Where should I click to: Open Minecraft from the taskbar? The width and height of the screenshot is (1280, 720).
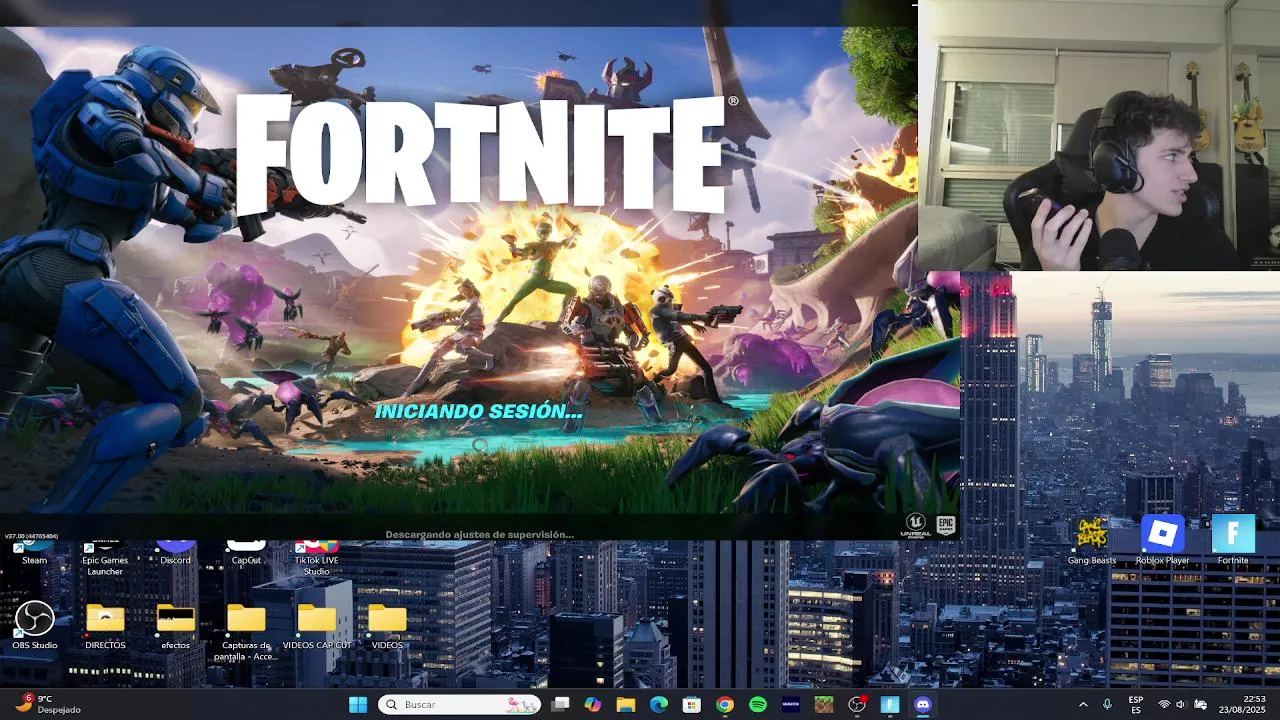823,704
